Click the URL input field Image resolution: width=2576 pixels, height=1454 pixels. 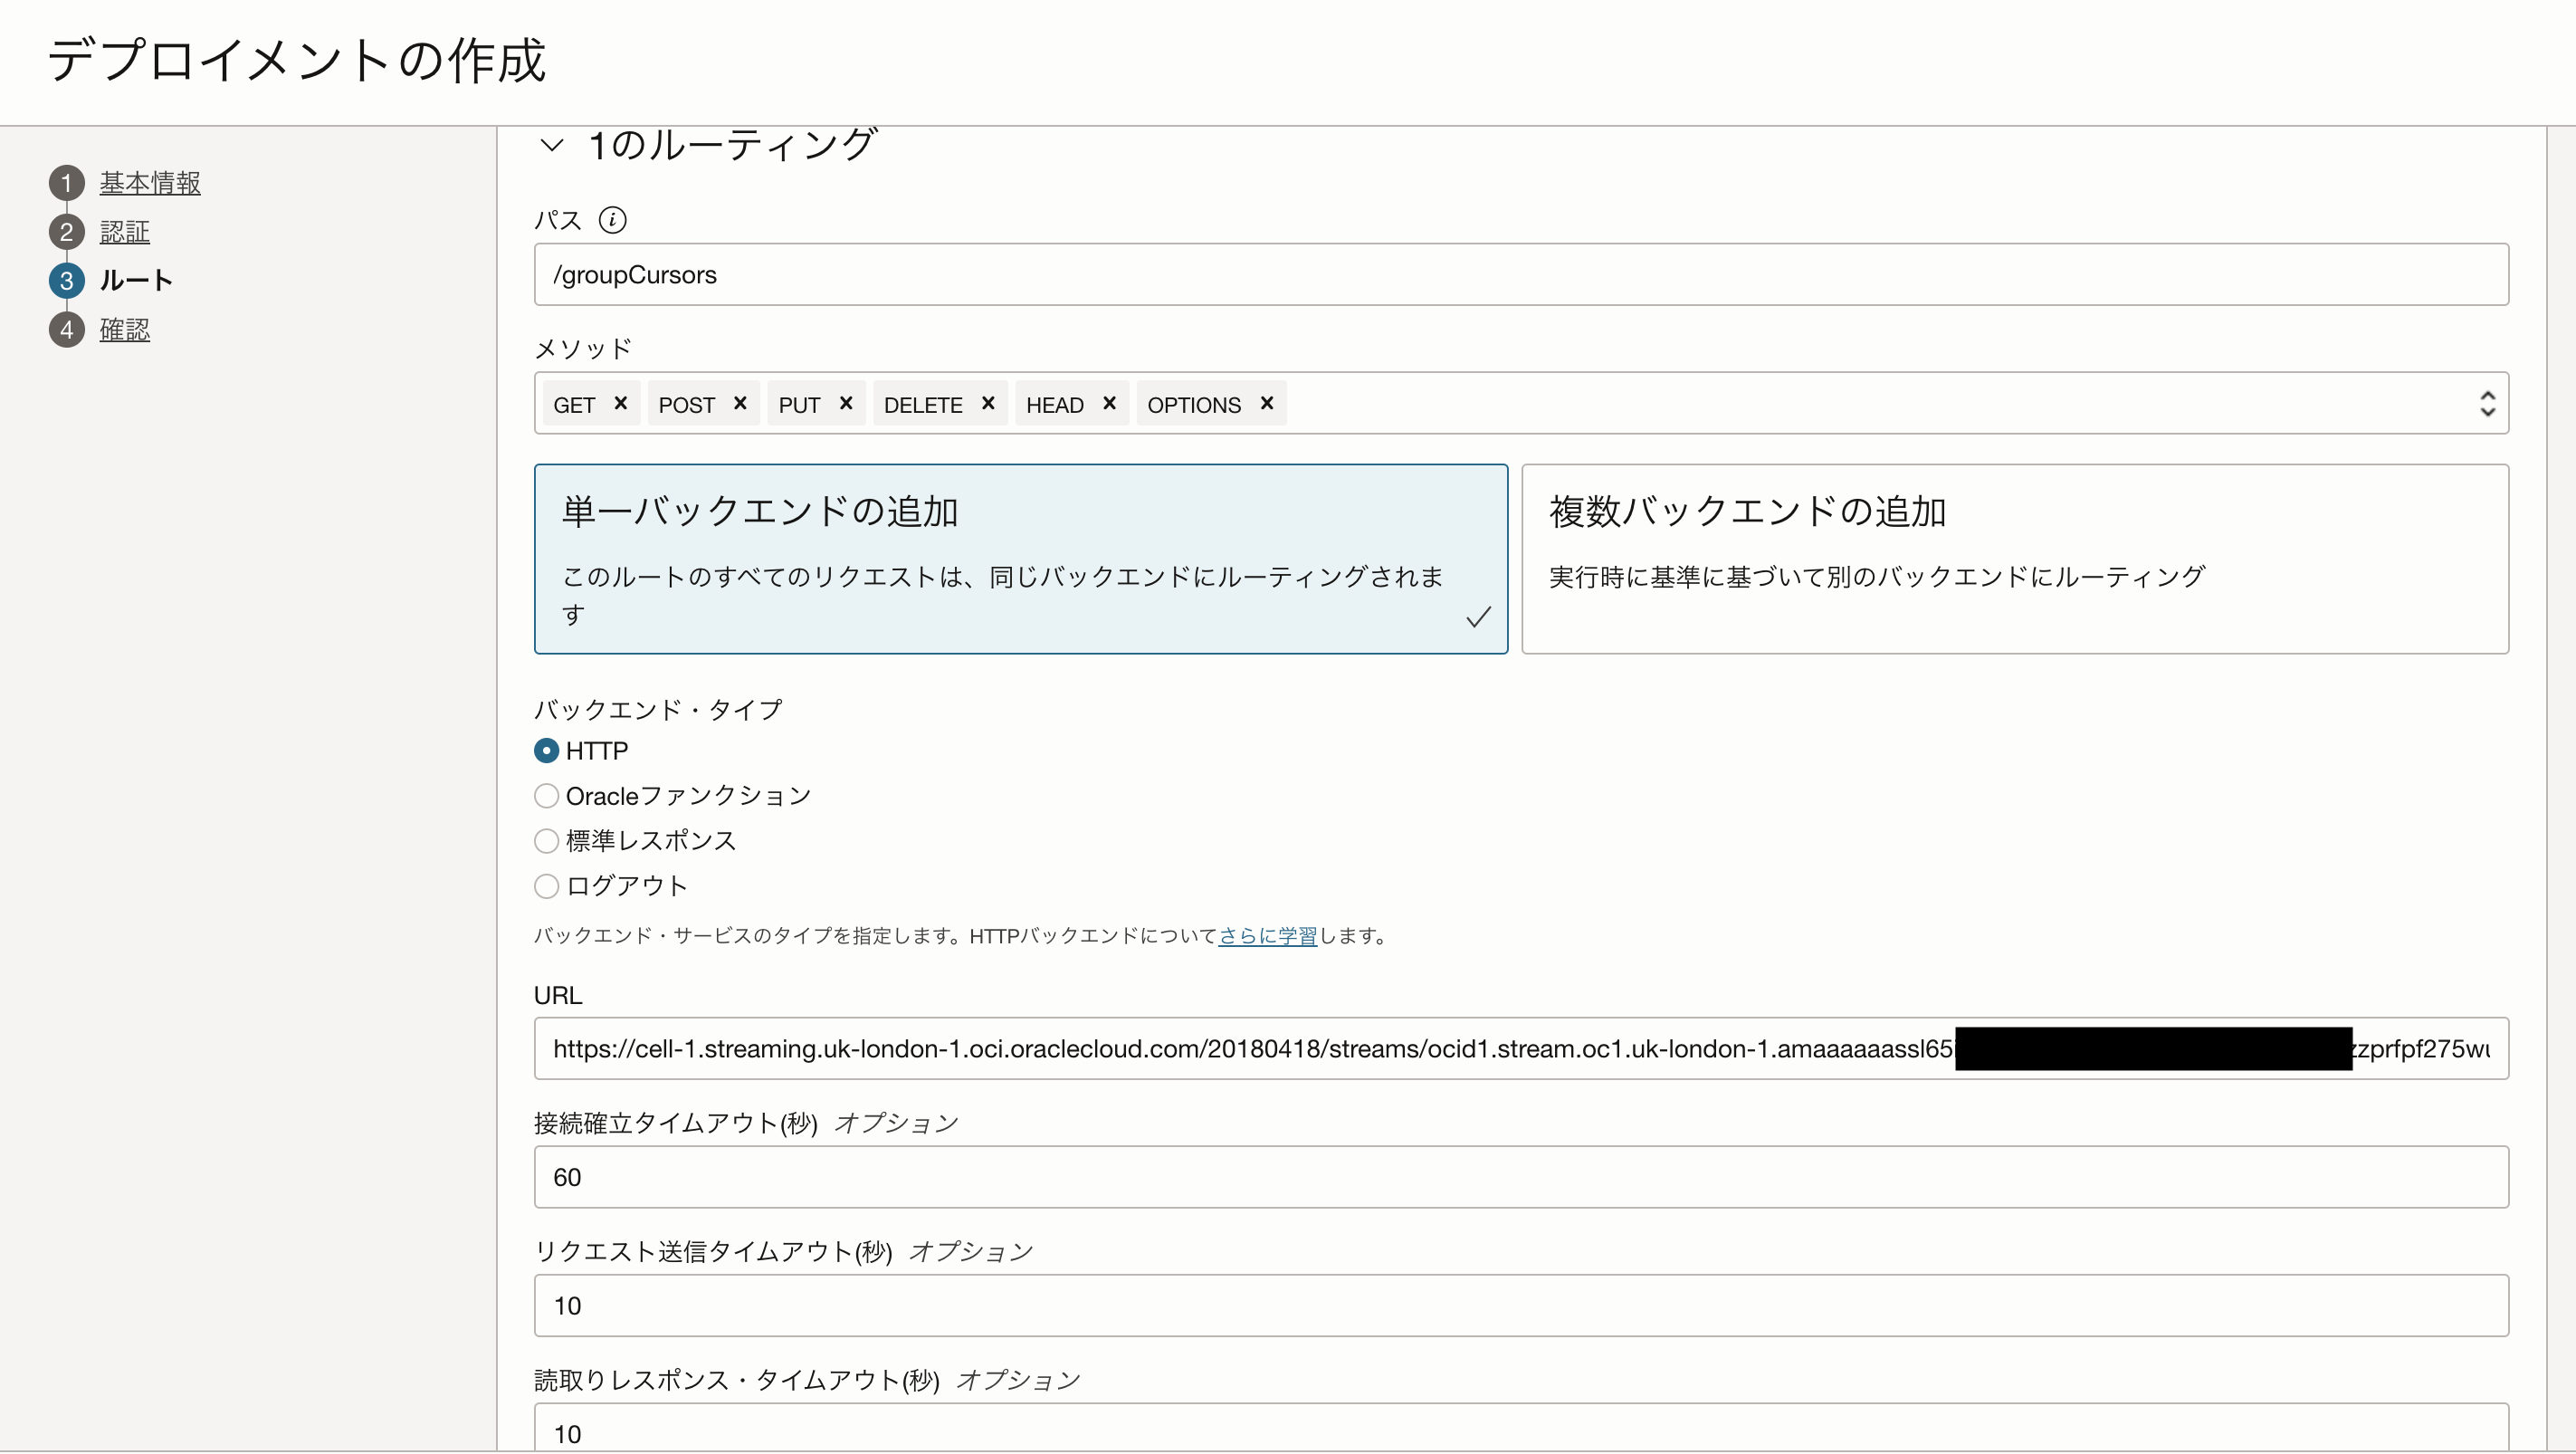coord(1500,1048)
